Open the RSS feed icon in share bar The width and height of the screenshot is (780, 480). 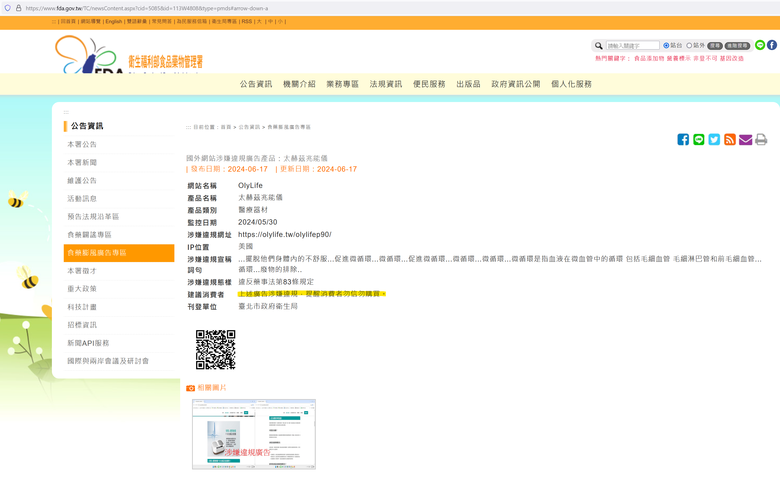730,139
